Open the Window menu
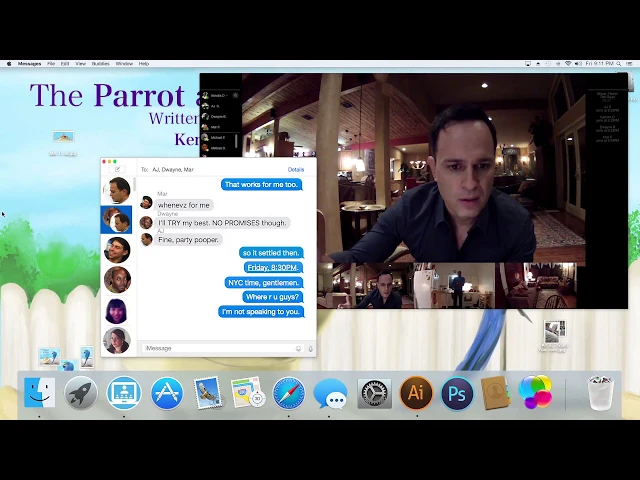 (x=124, y=64)
